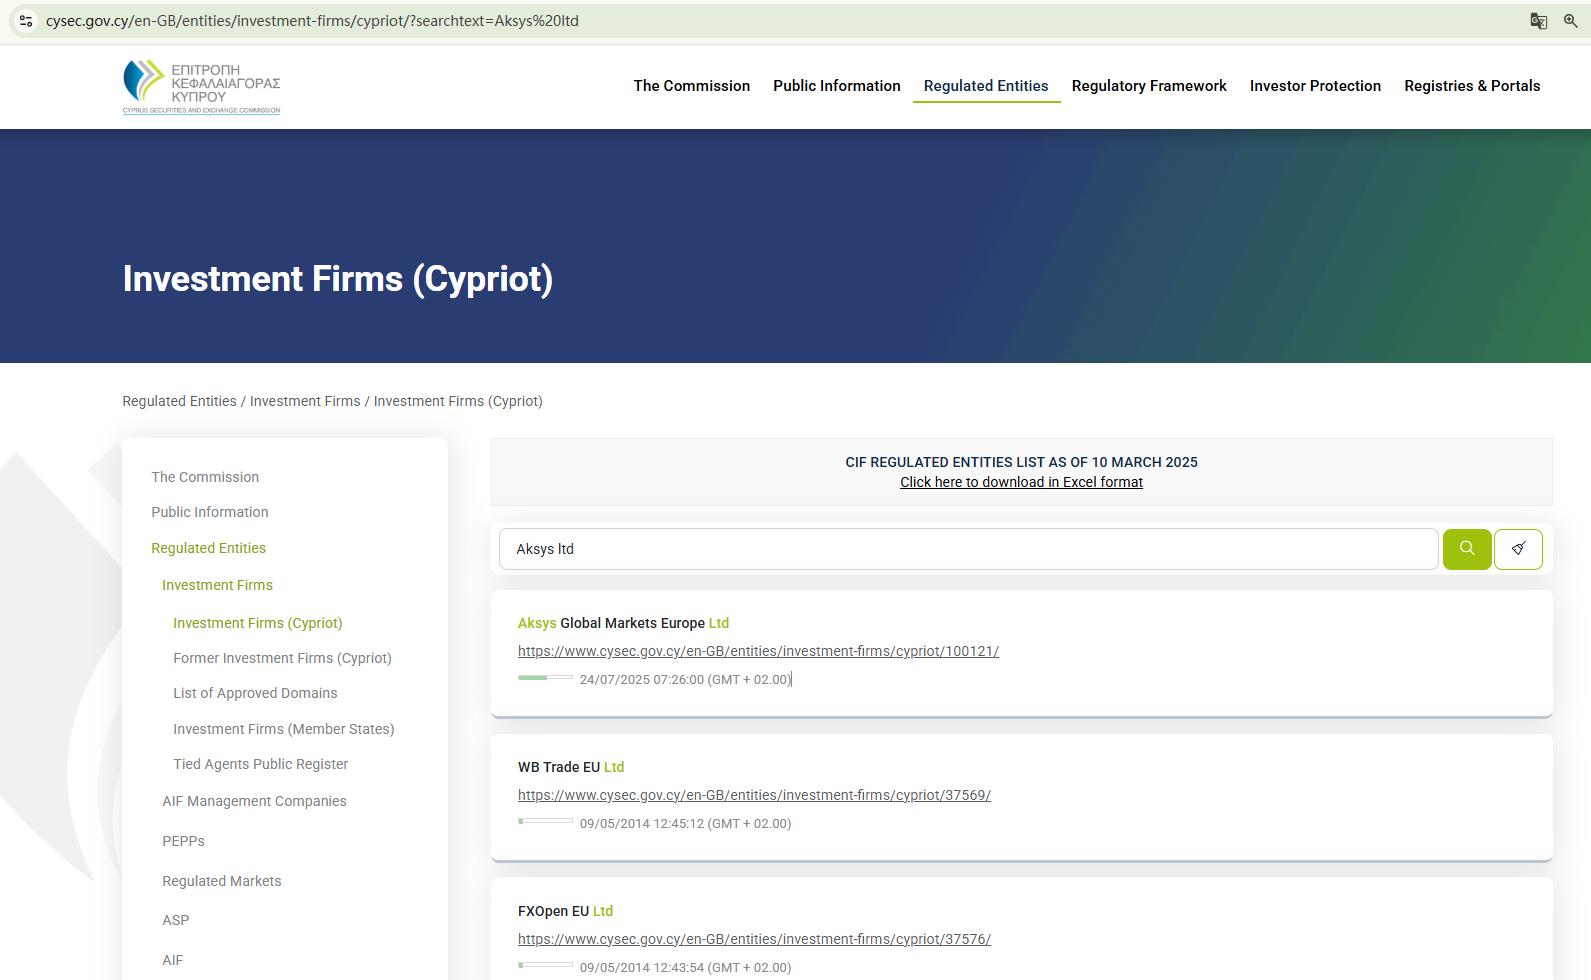The image size is (1591, 980).
Task: Click the WB Trade EU Ltd title
Action: click(571, 767)
